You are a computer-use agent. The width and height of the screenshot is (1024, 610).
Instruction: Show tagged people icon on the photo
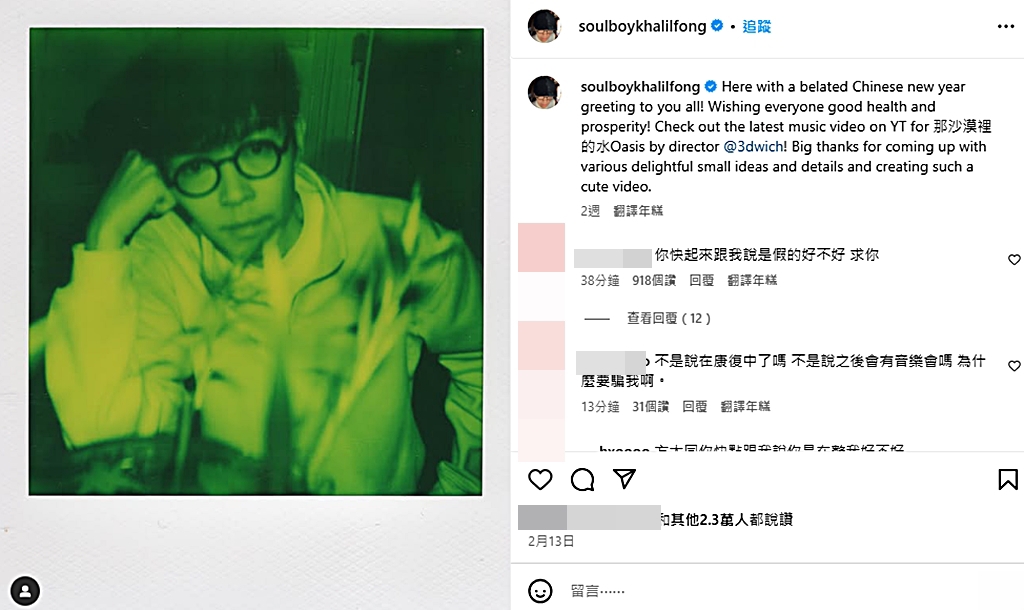click(x=25, y=591)
